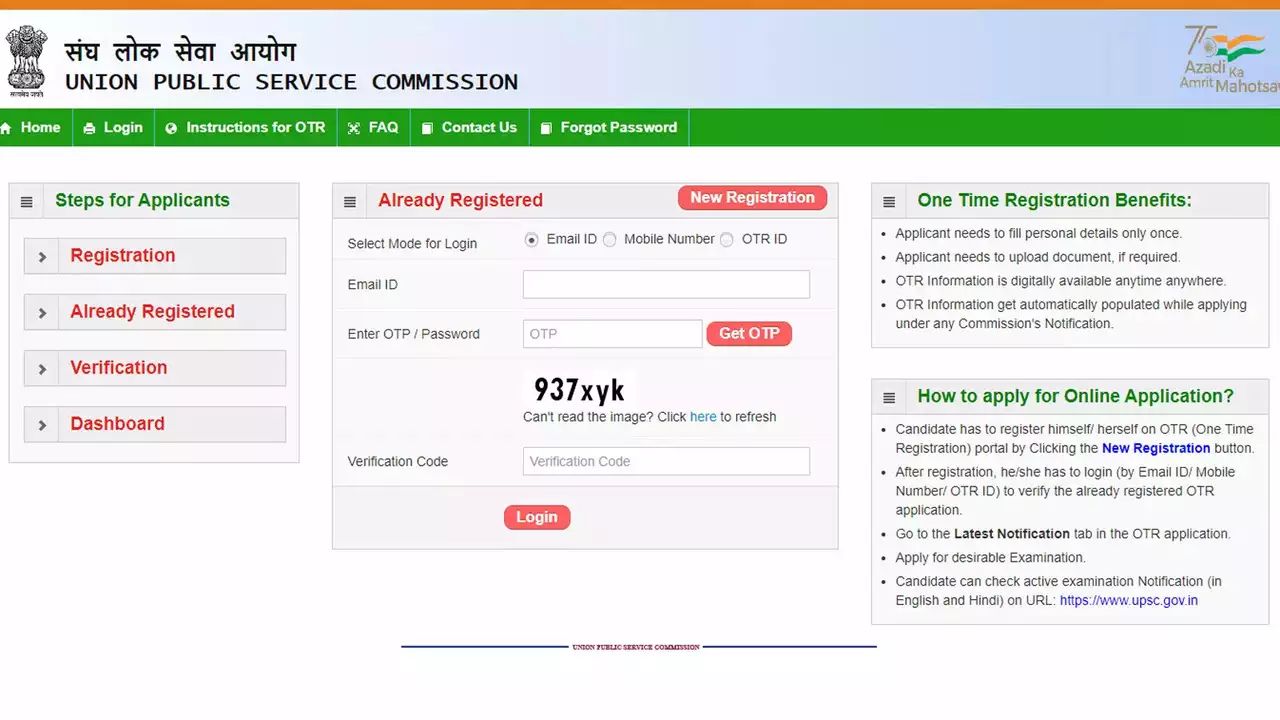Open Forgot Password menu item
Viewport: 1280px width, 720px height.
(x=609, y=128)
